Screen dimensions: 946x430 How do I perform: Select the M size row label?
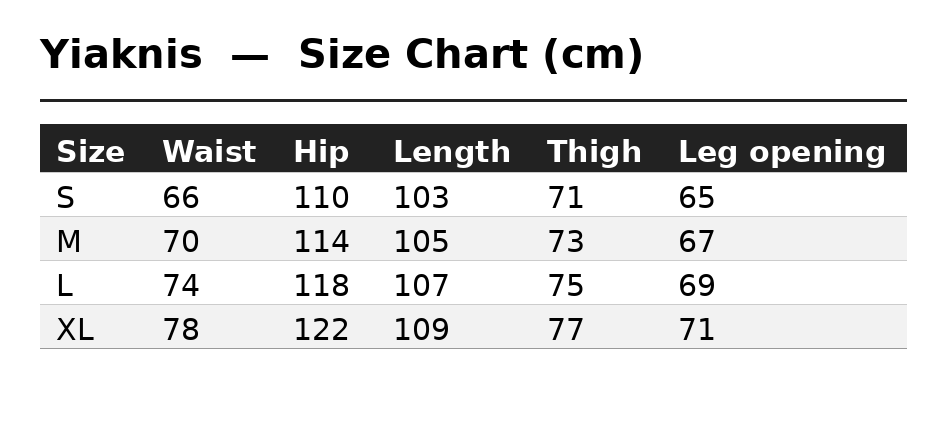coord(68,242)
